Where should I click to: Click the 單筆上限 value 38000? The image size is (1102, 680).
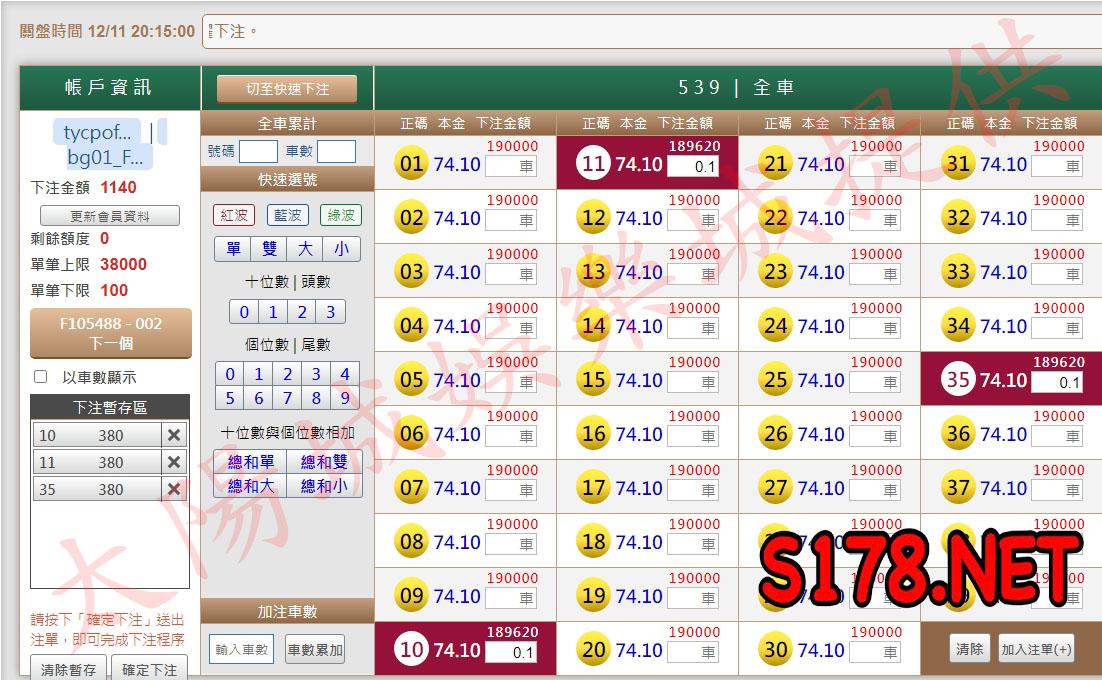pos(124,264)
